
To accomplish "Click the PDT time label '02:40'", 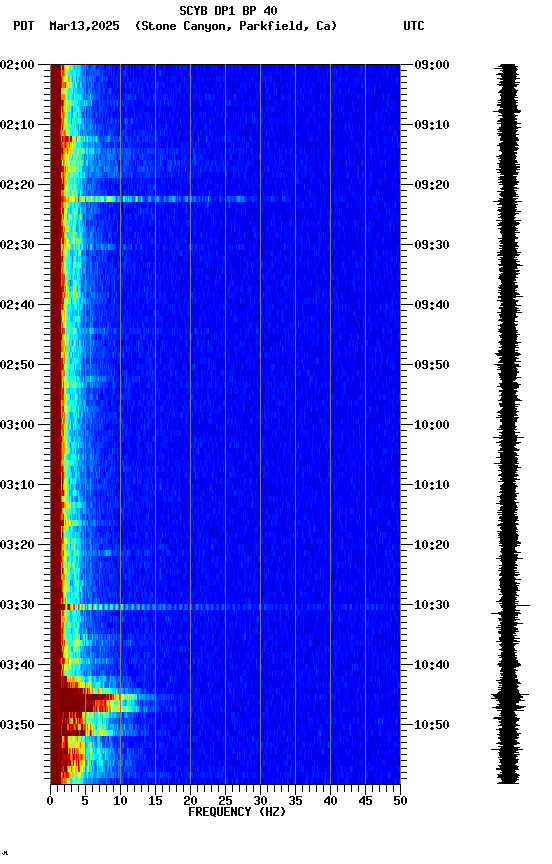I will pos(17,305).
